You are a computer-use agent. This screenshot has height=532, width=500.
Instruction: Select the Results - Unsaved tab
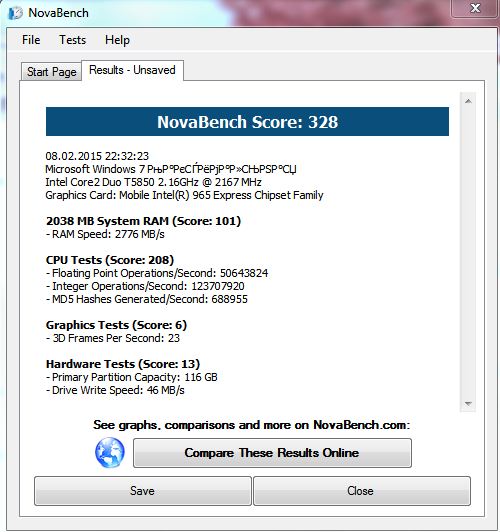coord(132,70)
